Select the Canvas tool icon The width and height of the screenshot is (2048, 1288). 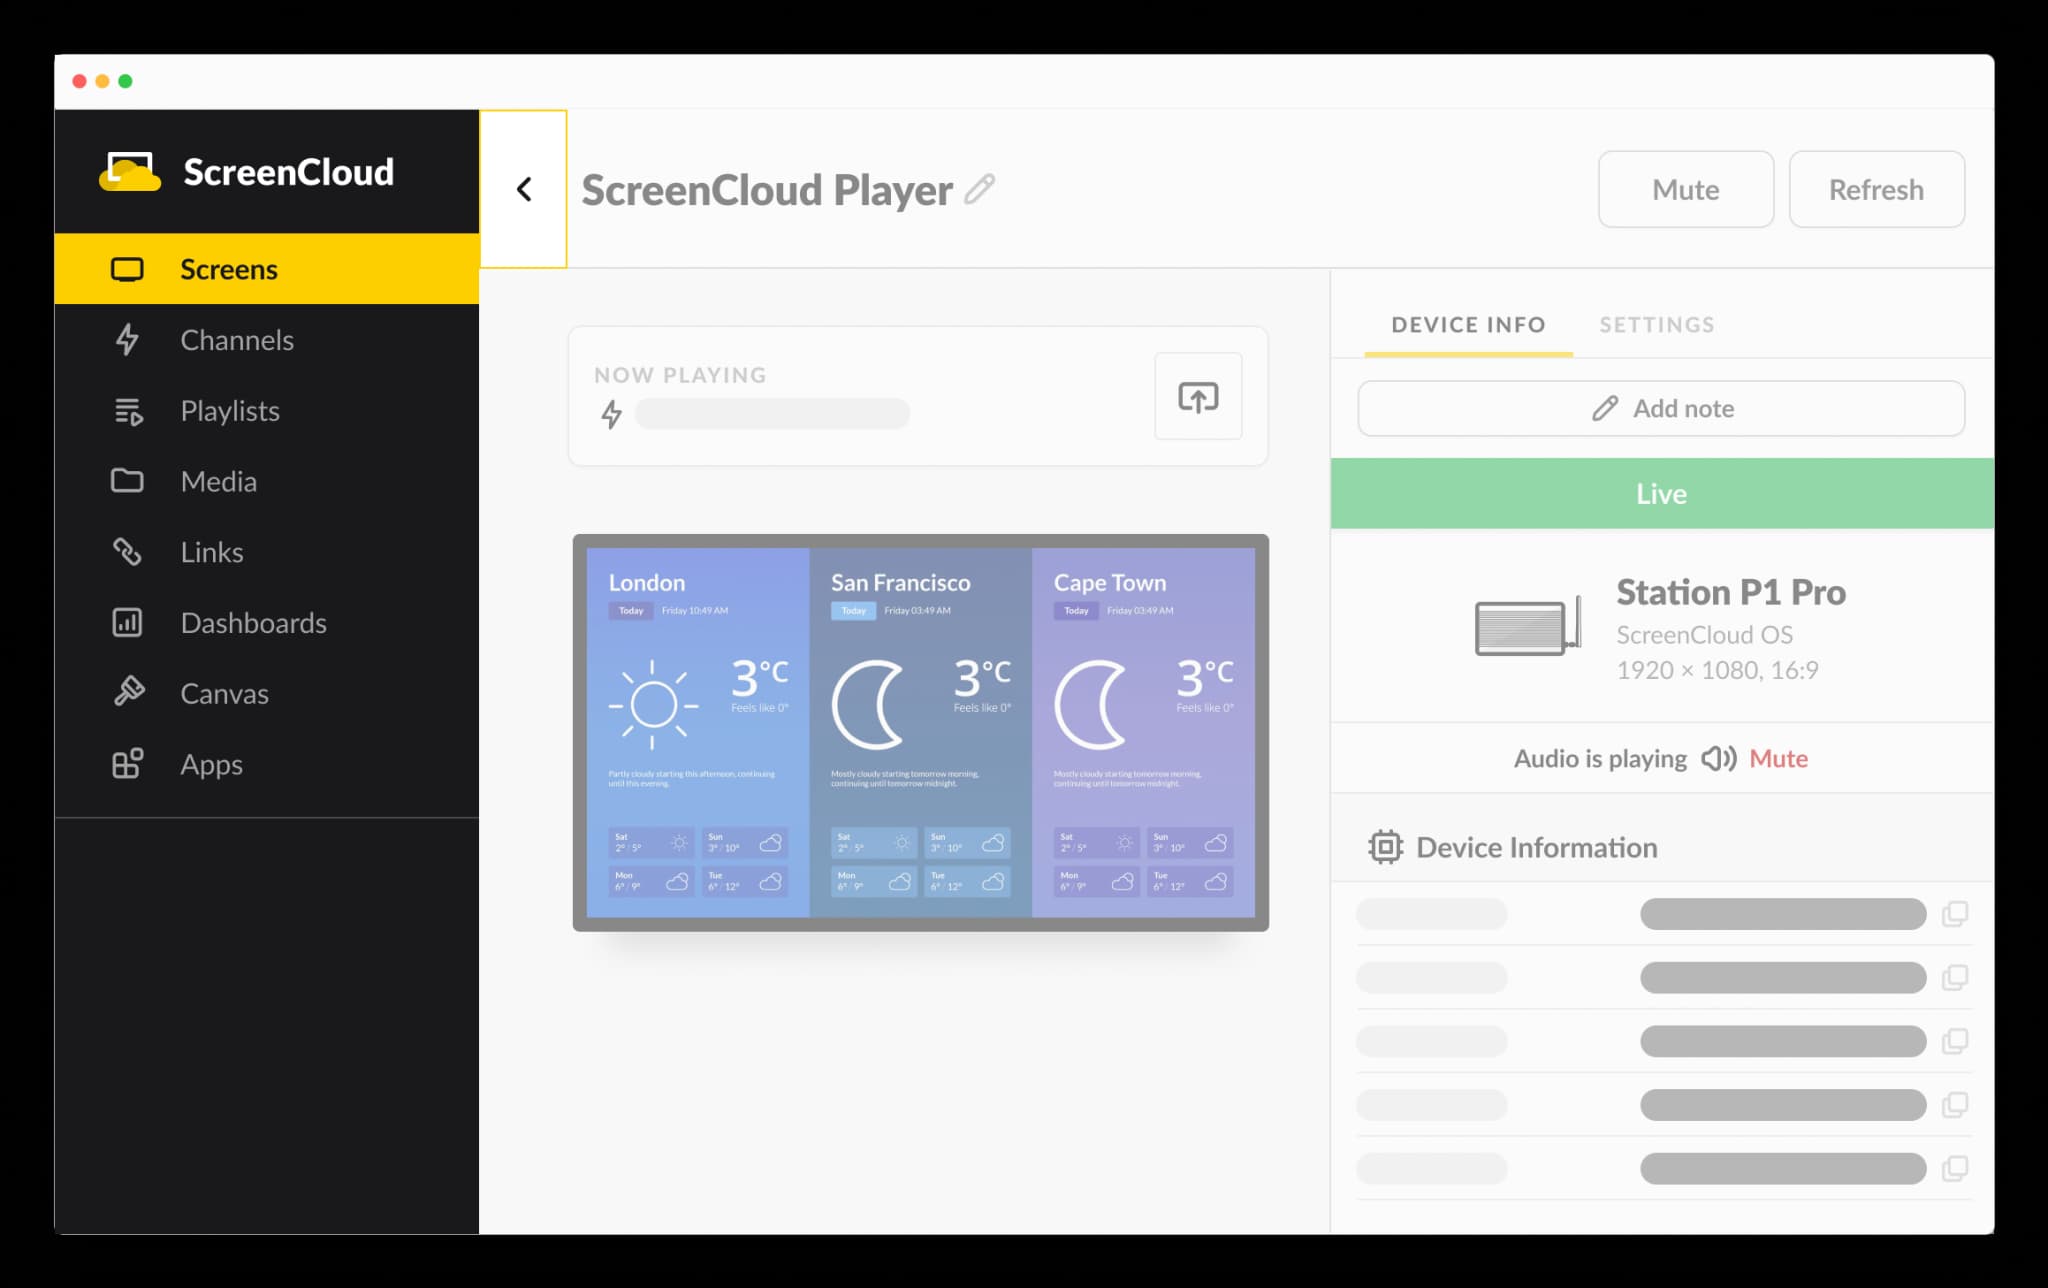(129, 693)
